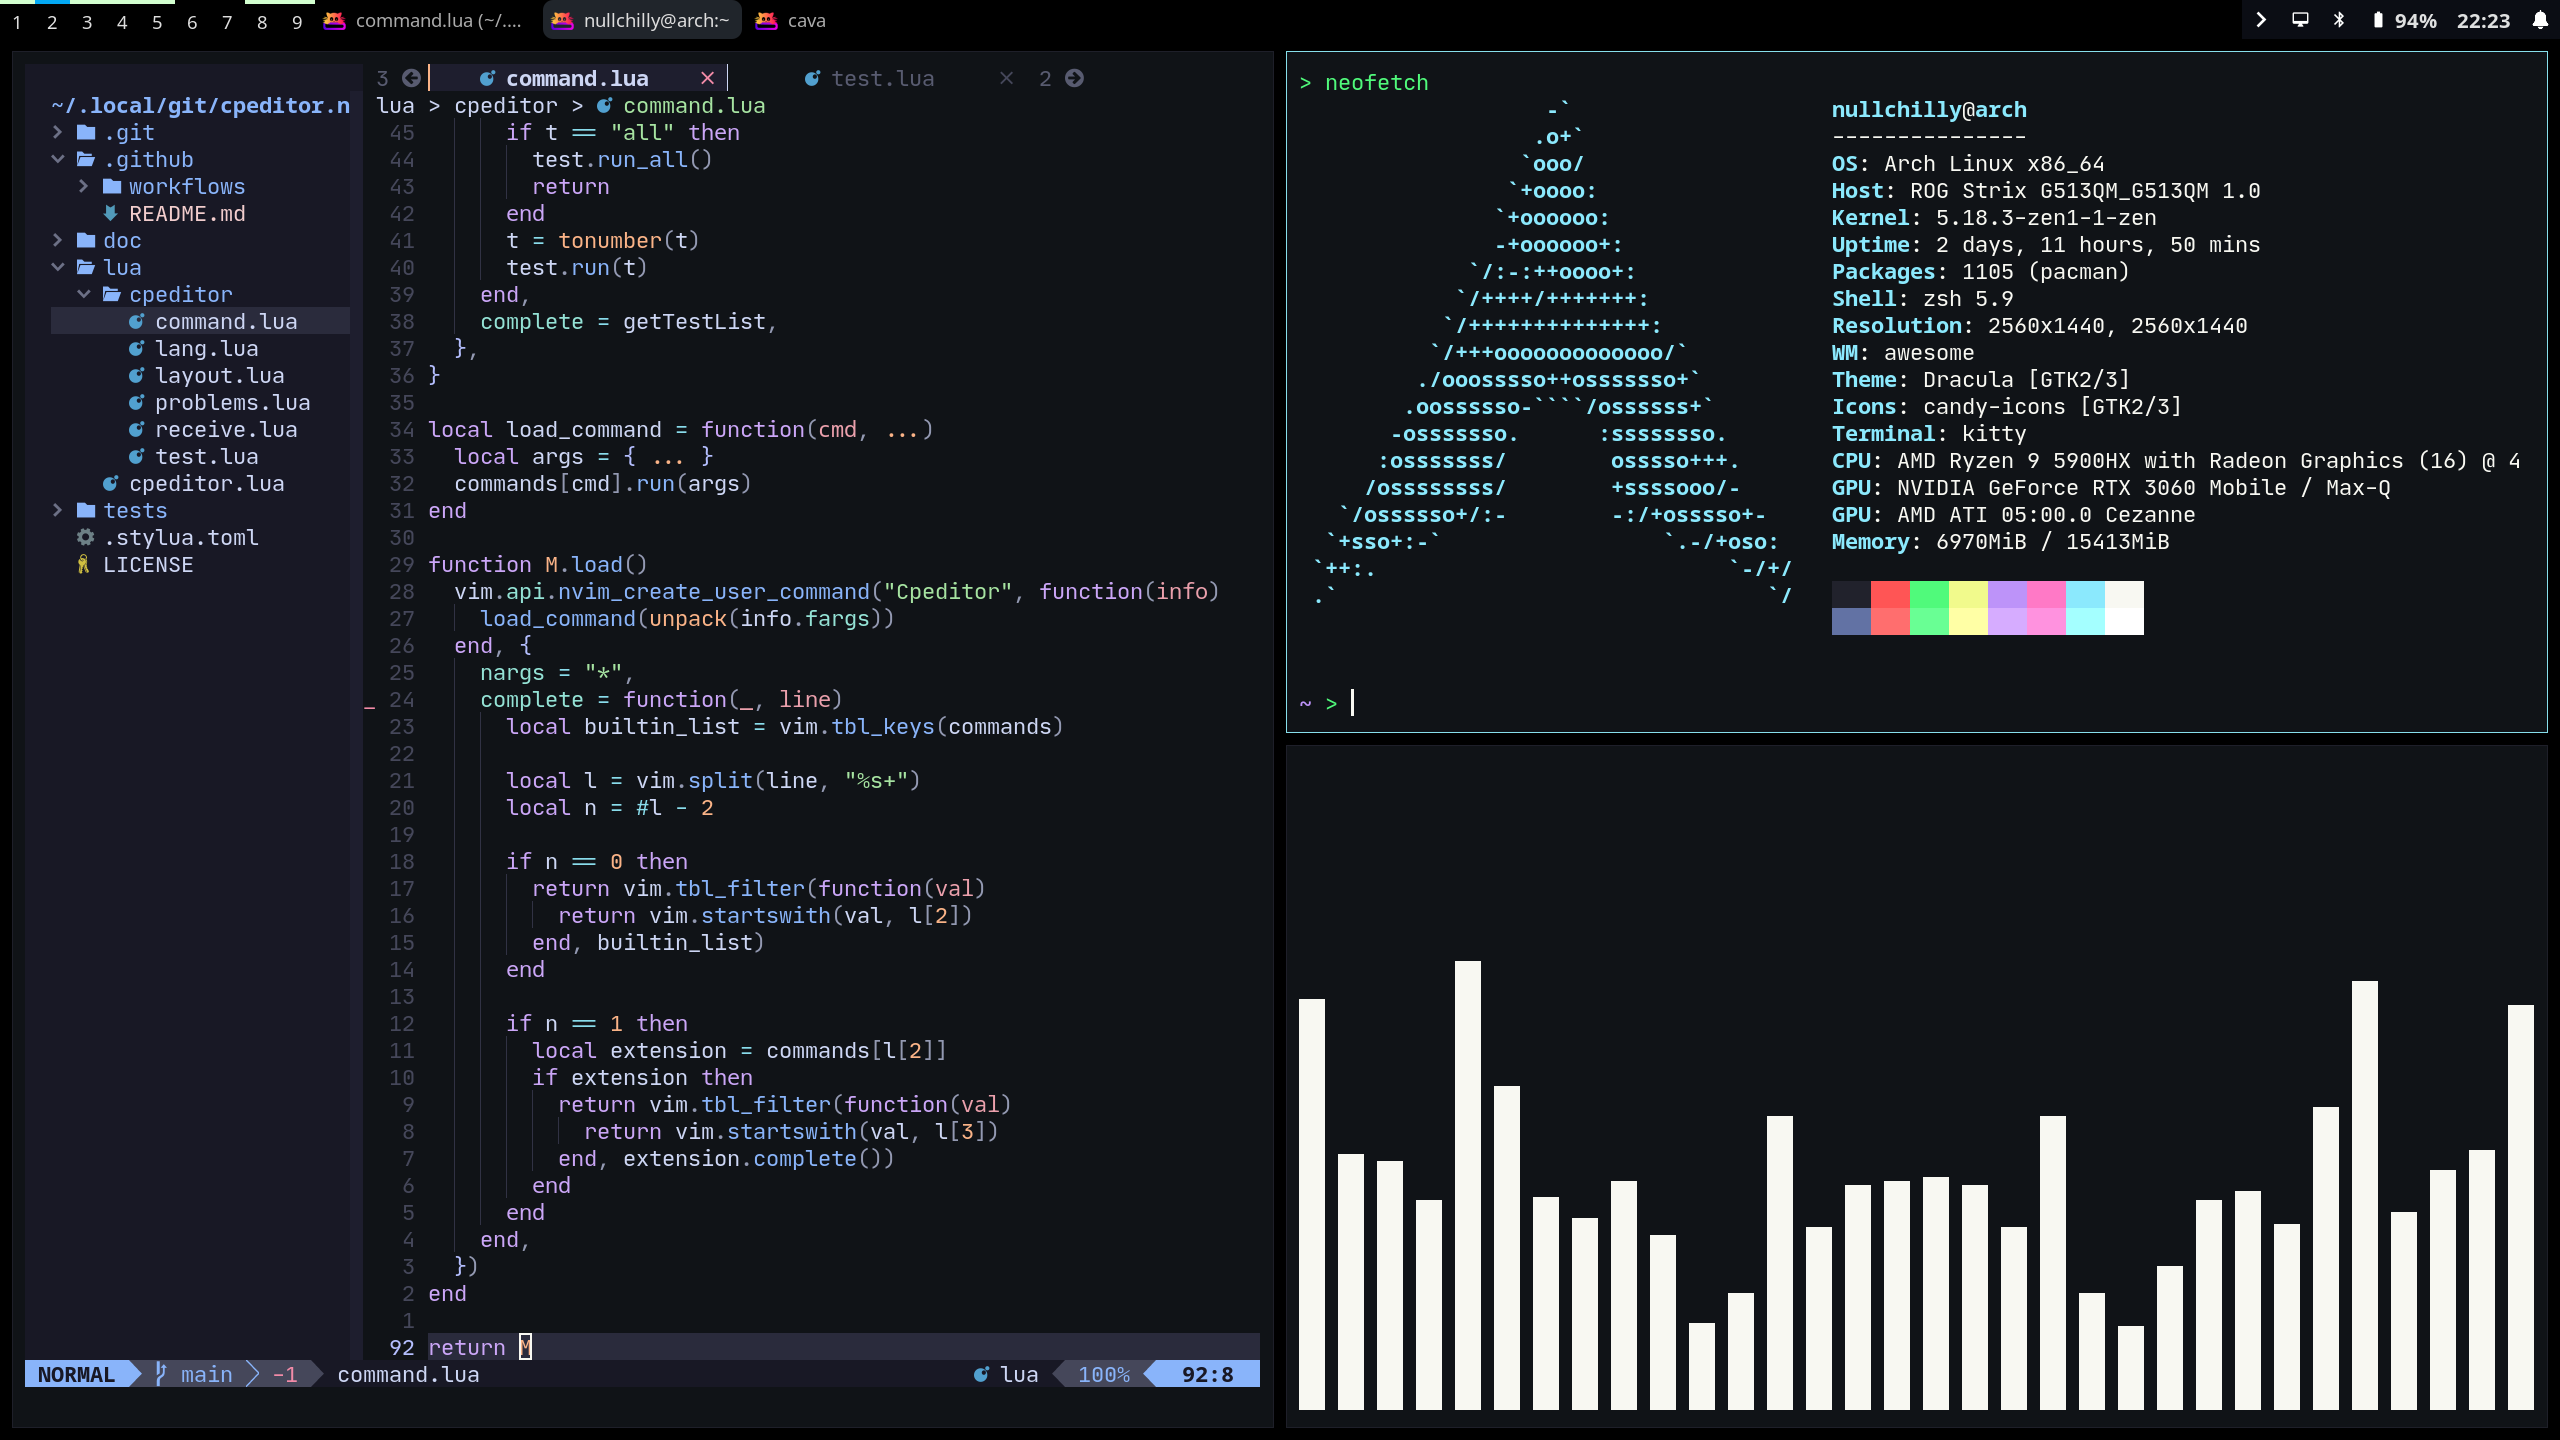Screen dimensions: 2560x1440
Task: Switch to the test.lua buffer tab
Action: click(x=882, y=78)
